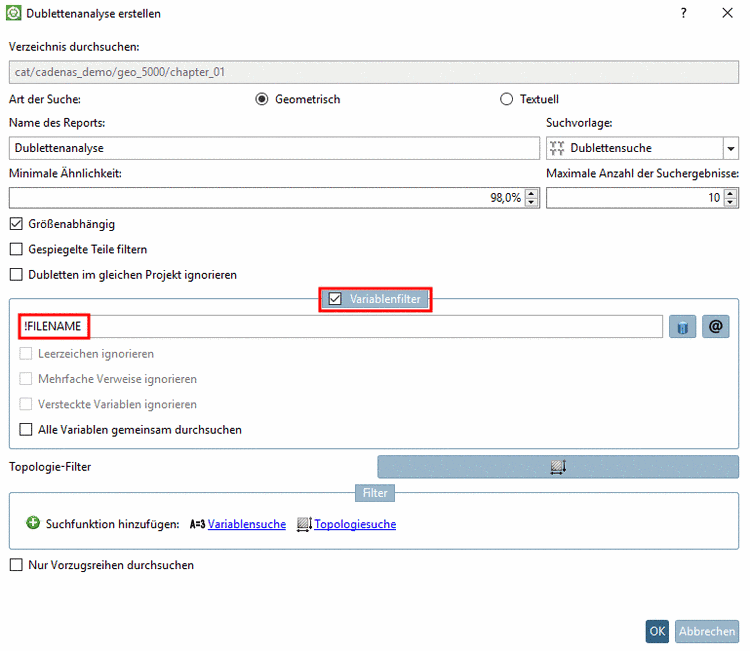Click the Dublettenanalyse app icon in title bar

pos(13,13)
